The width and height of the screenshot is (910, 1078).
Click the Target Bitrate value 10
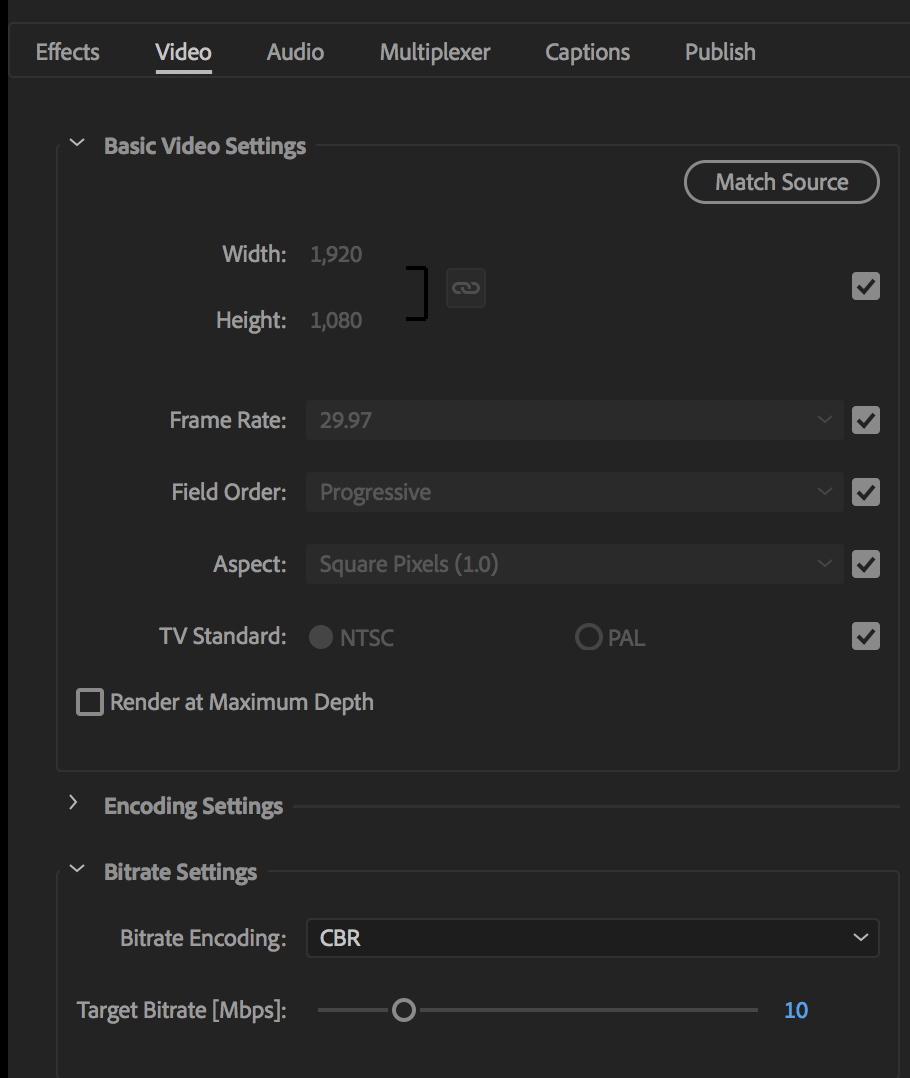tap(796, 1010)
